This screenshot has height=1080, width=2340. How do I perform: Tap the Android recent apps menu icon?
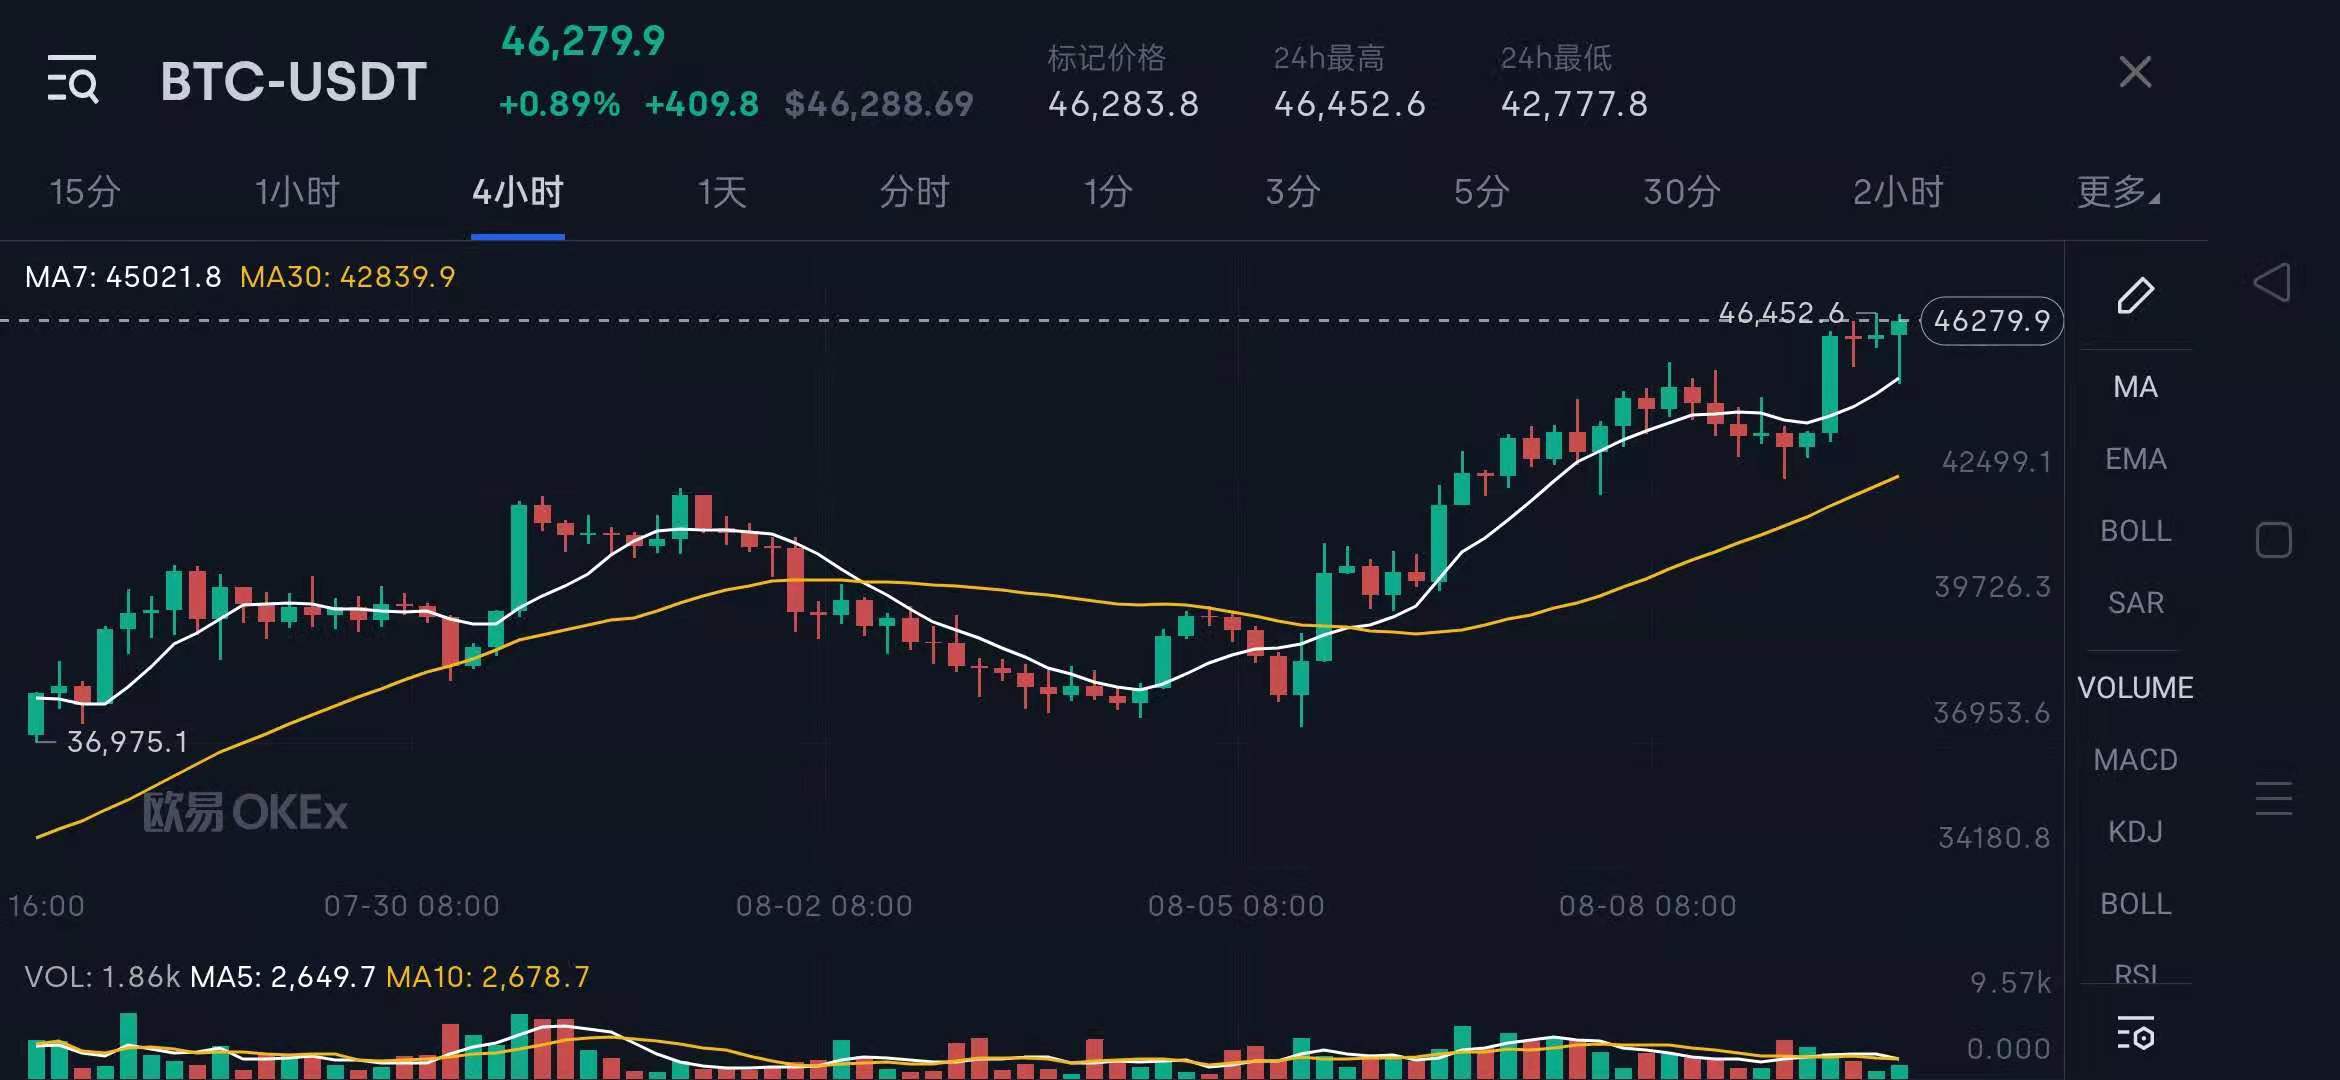pos(2273,798)
